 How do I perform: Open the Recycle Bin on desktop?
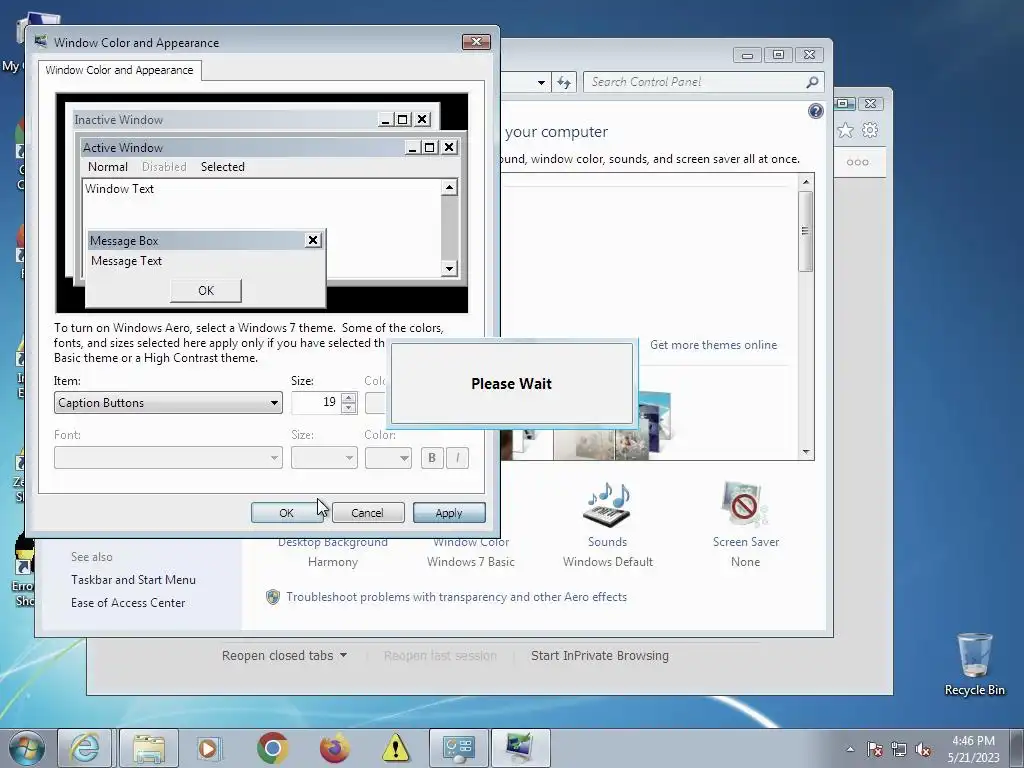point(974,664)
